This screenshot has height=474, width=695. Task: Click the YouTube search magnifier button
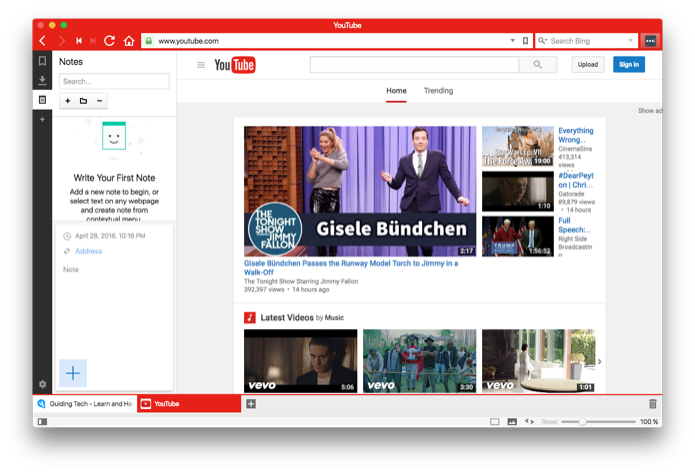tap(538, 65)
